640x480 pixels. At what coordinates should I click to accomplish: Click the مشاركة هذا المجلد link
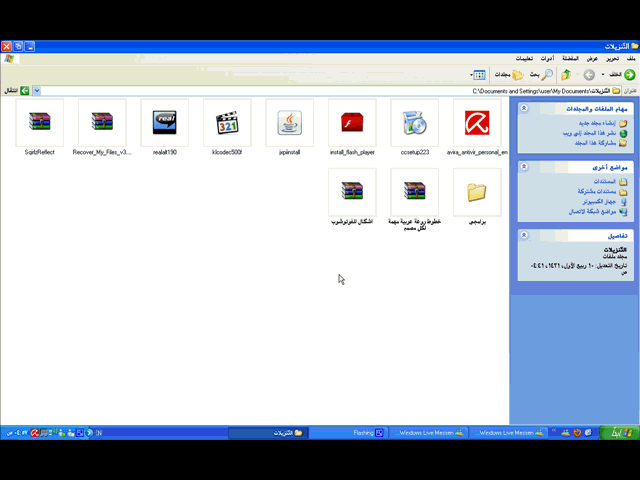point(596,143)
